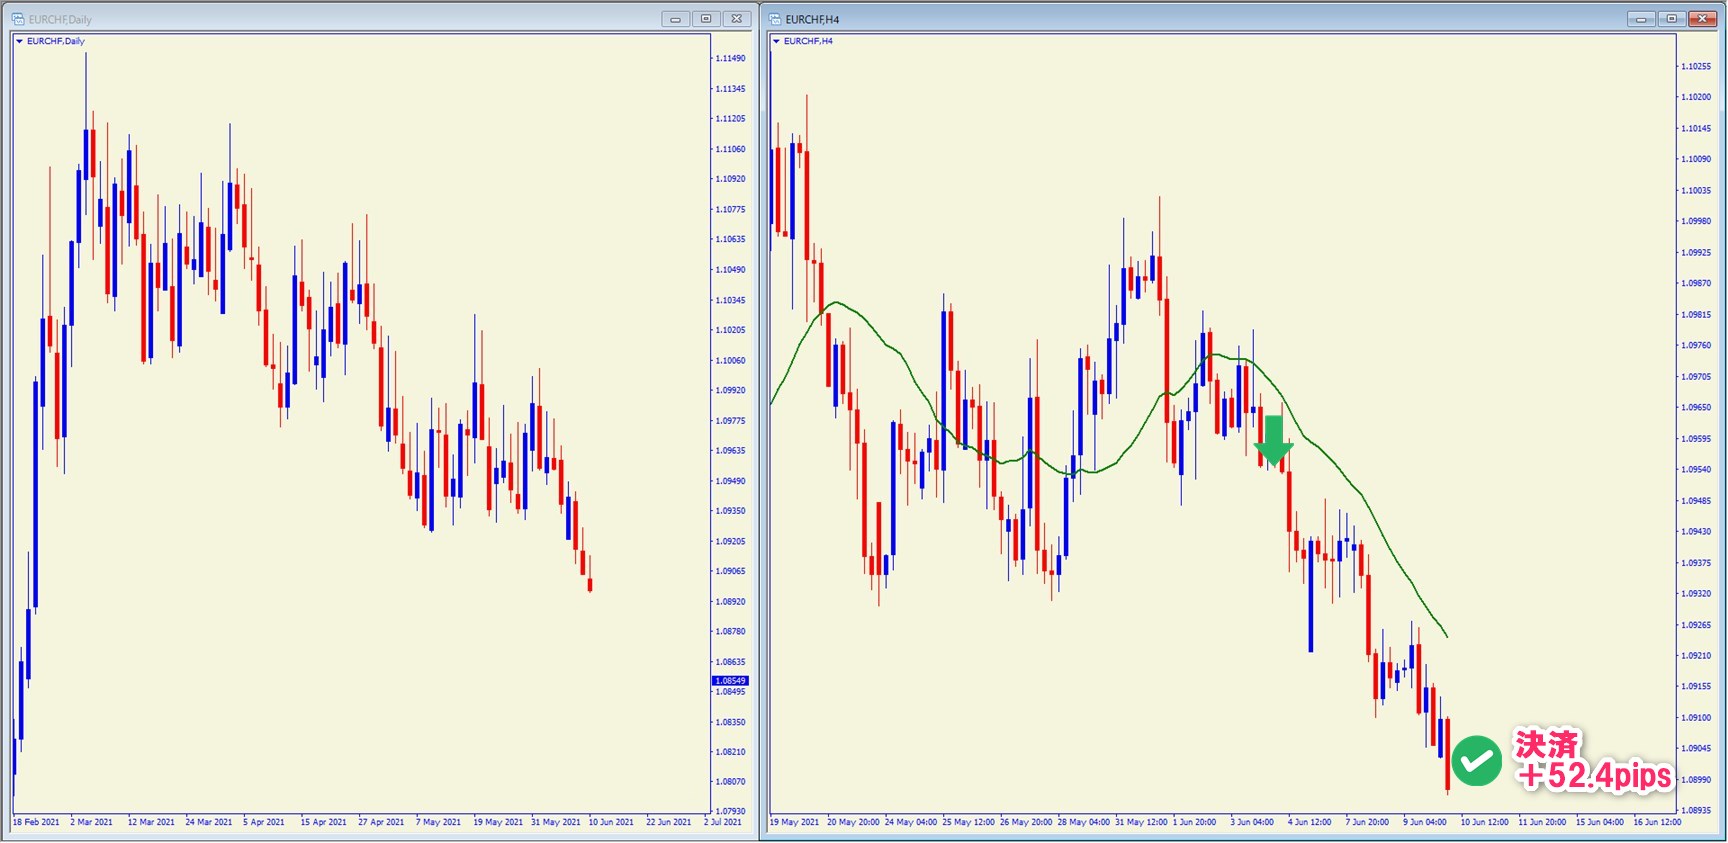Click the 1.10255 price on the H4 scale

coord(1696,66)
